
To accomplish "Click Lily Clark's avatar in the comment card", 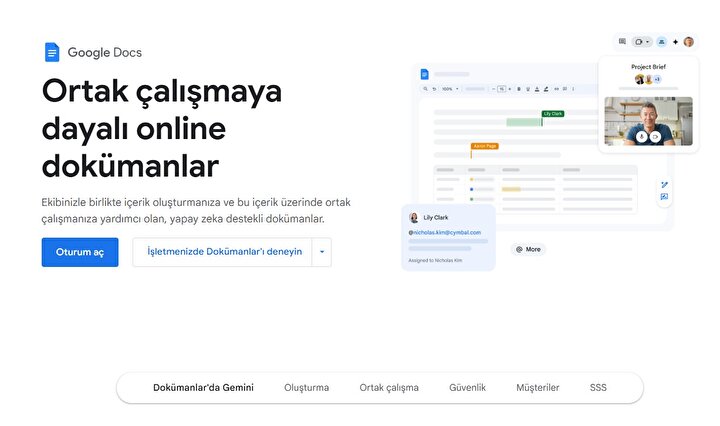I will pyautogui.click(x=414, y=218).
